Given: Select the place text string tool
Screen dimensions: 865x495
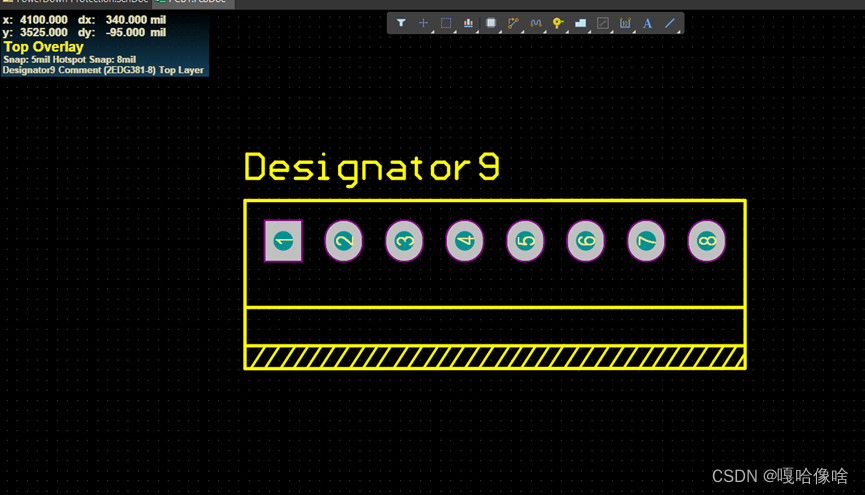Looking at the screenshot, I should coord(648,23).
